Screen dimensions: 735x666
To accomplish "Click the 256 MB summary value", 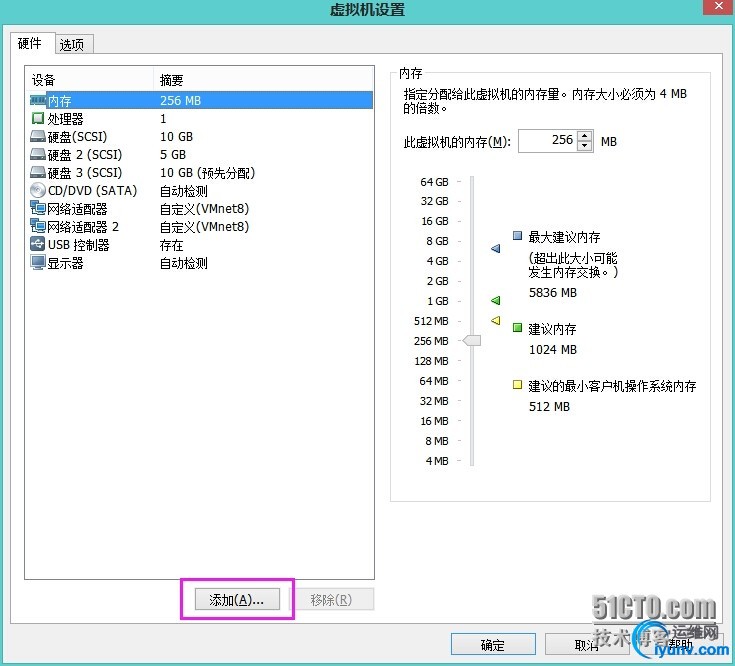I will pyautogui.click(x=180, y=100).
